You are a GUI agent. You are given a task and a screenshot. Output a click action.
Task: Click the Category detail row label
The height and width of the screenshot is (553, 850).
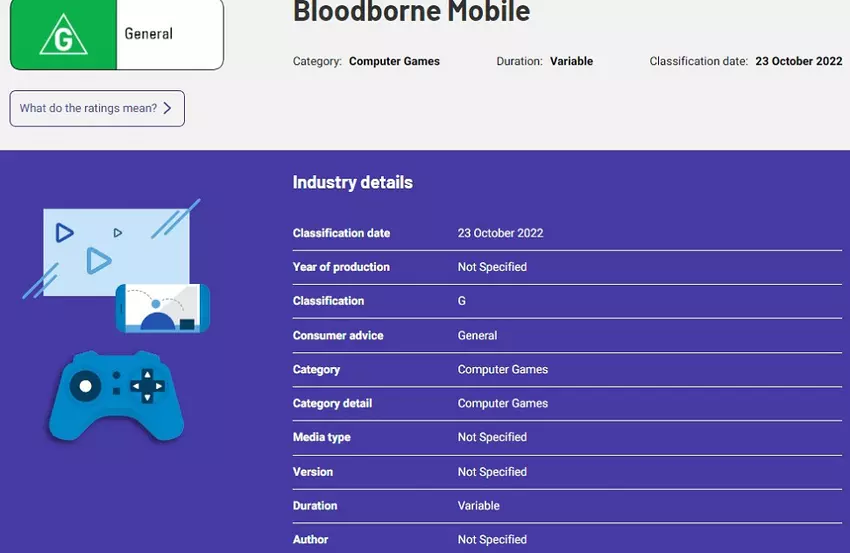tap(332, 403)
